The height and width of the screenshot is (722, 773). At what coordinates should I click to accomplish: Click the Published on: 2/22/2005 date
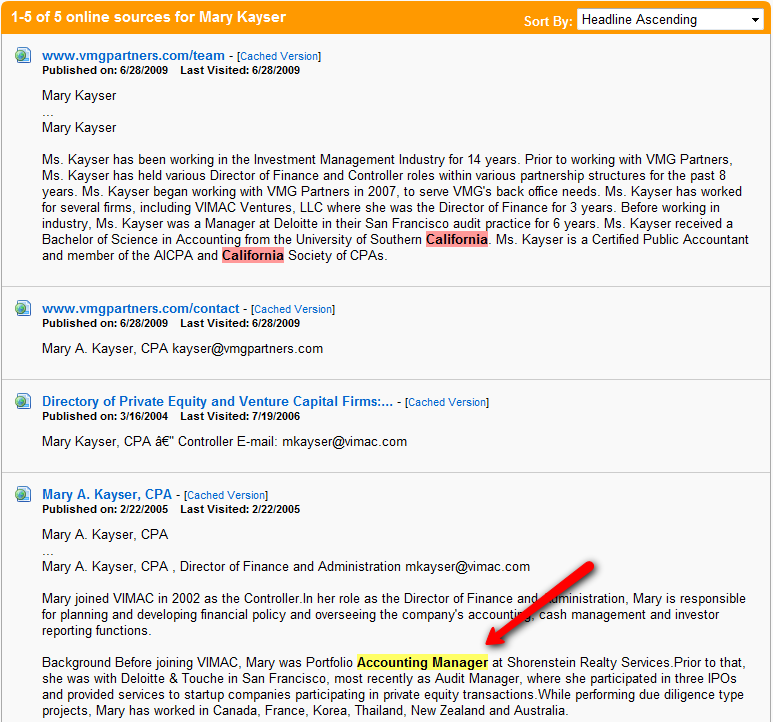pyautogui.click(x=105, y=509)
